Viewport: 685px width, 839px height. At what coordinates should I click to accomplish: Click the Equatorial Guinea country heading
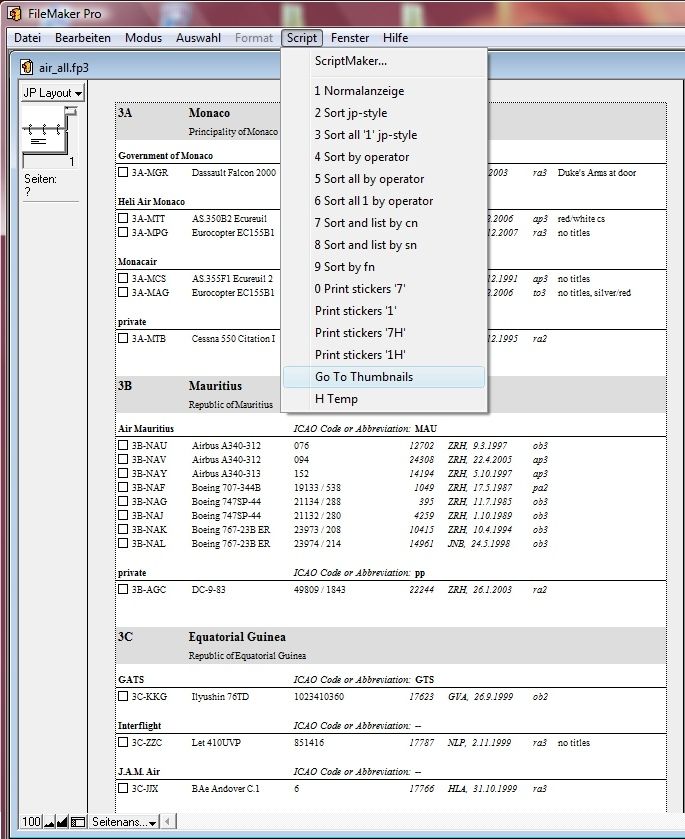237,637
